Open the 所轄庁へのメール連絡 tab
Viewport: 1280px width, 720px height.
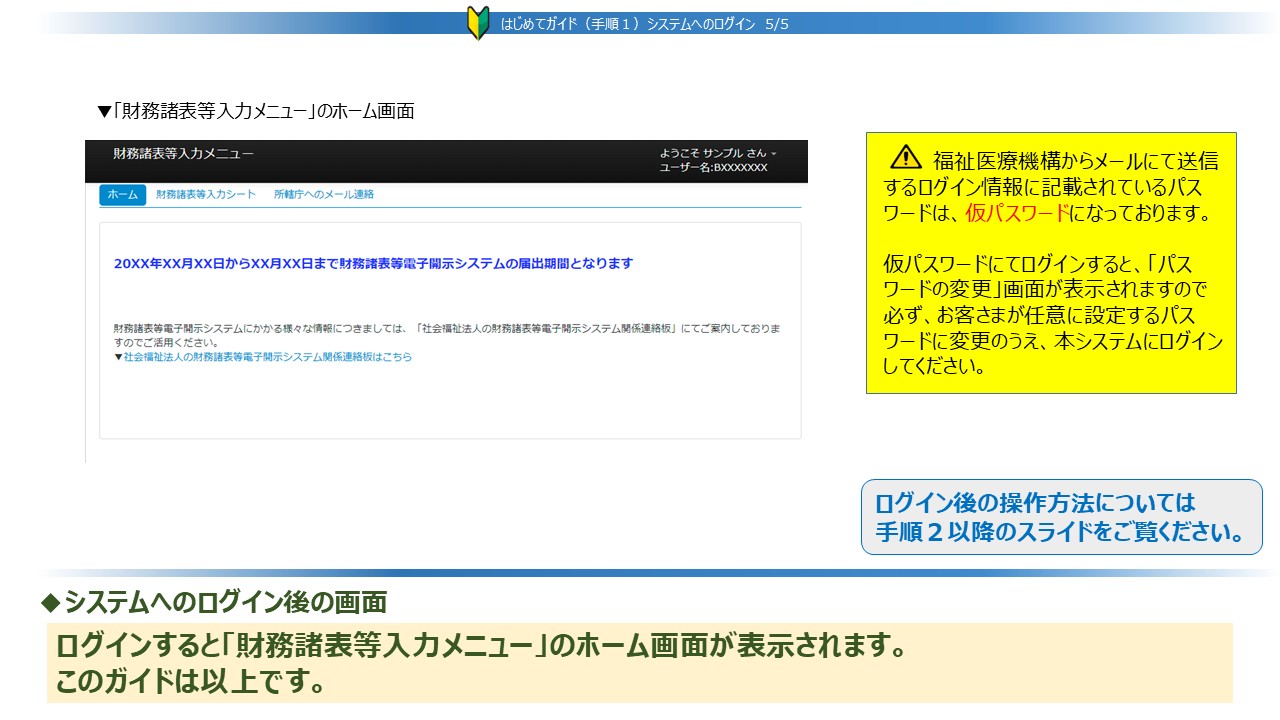point(324,195)
